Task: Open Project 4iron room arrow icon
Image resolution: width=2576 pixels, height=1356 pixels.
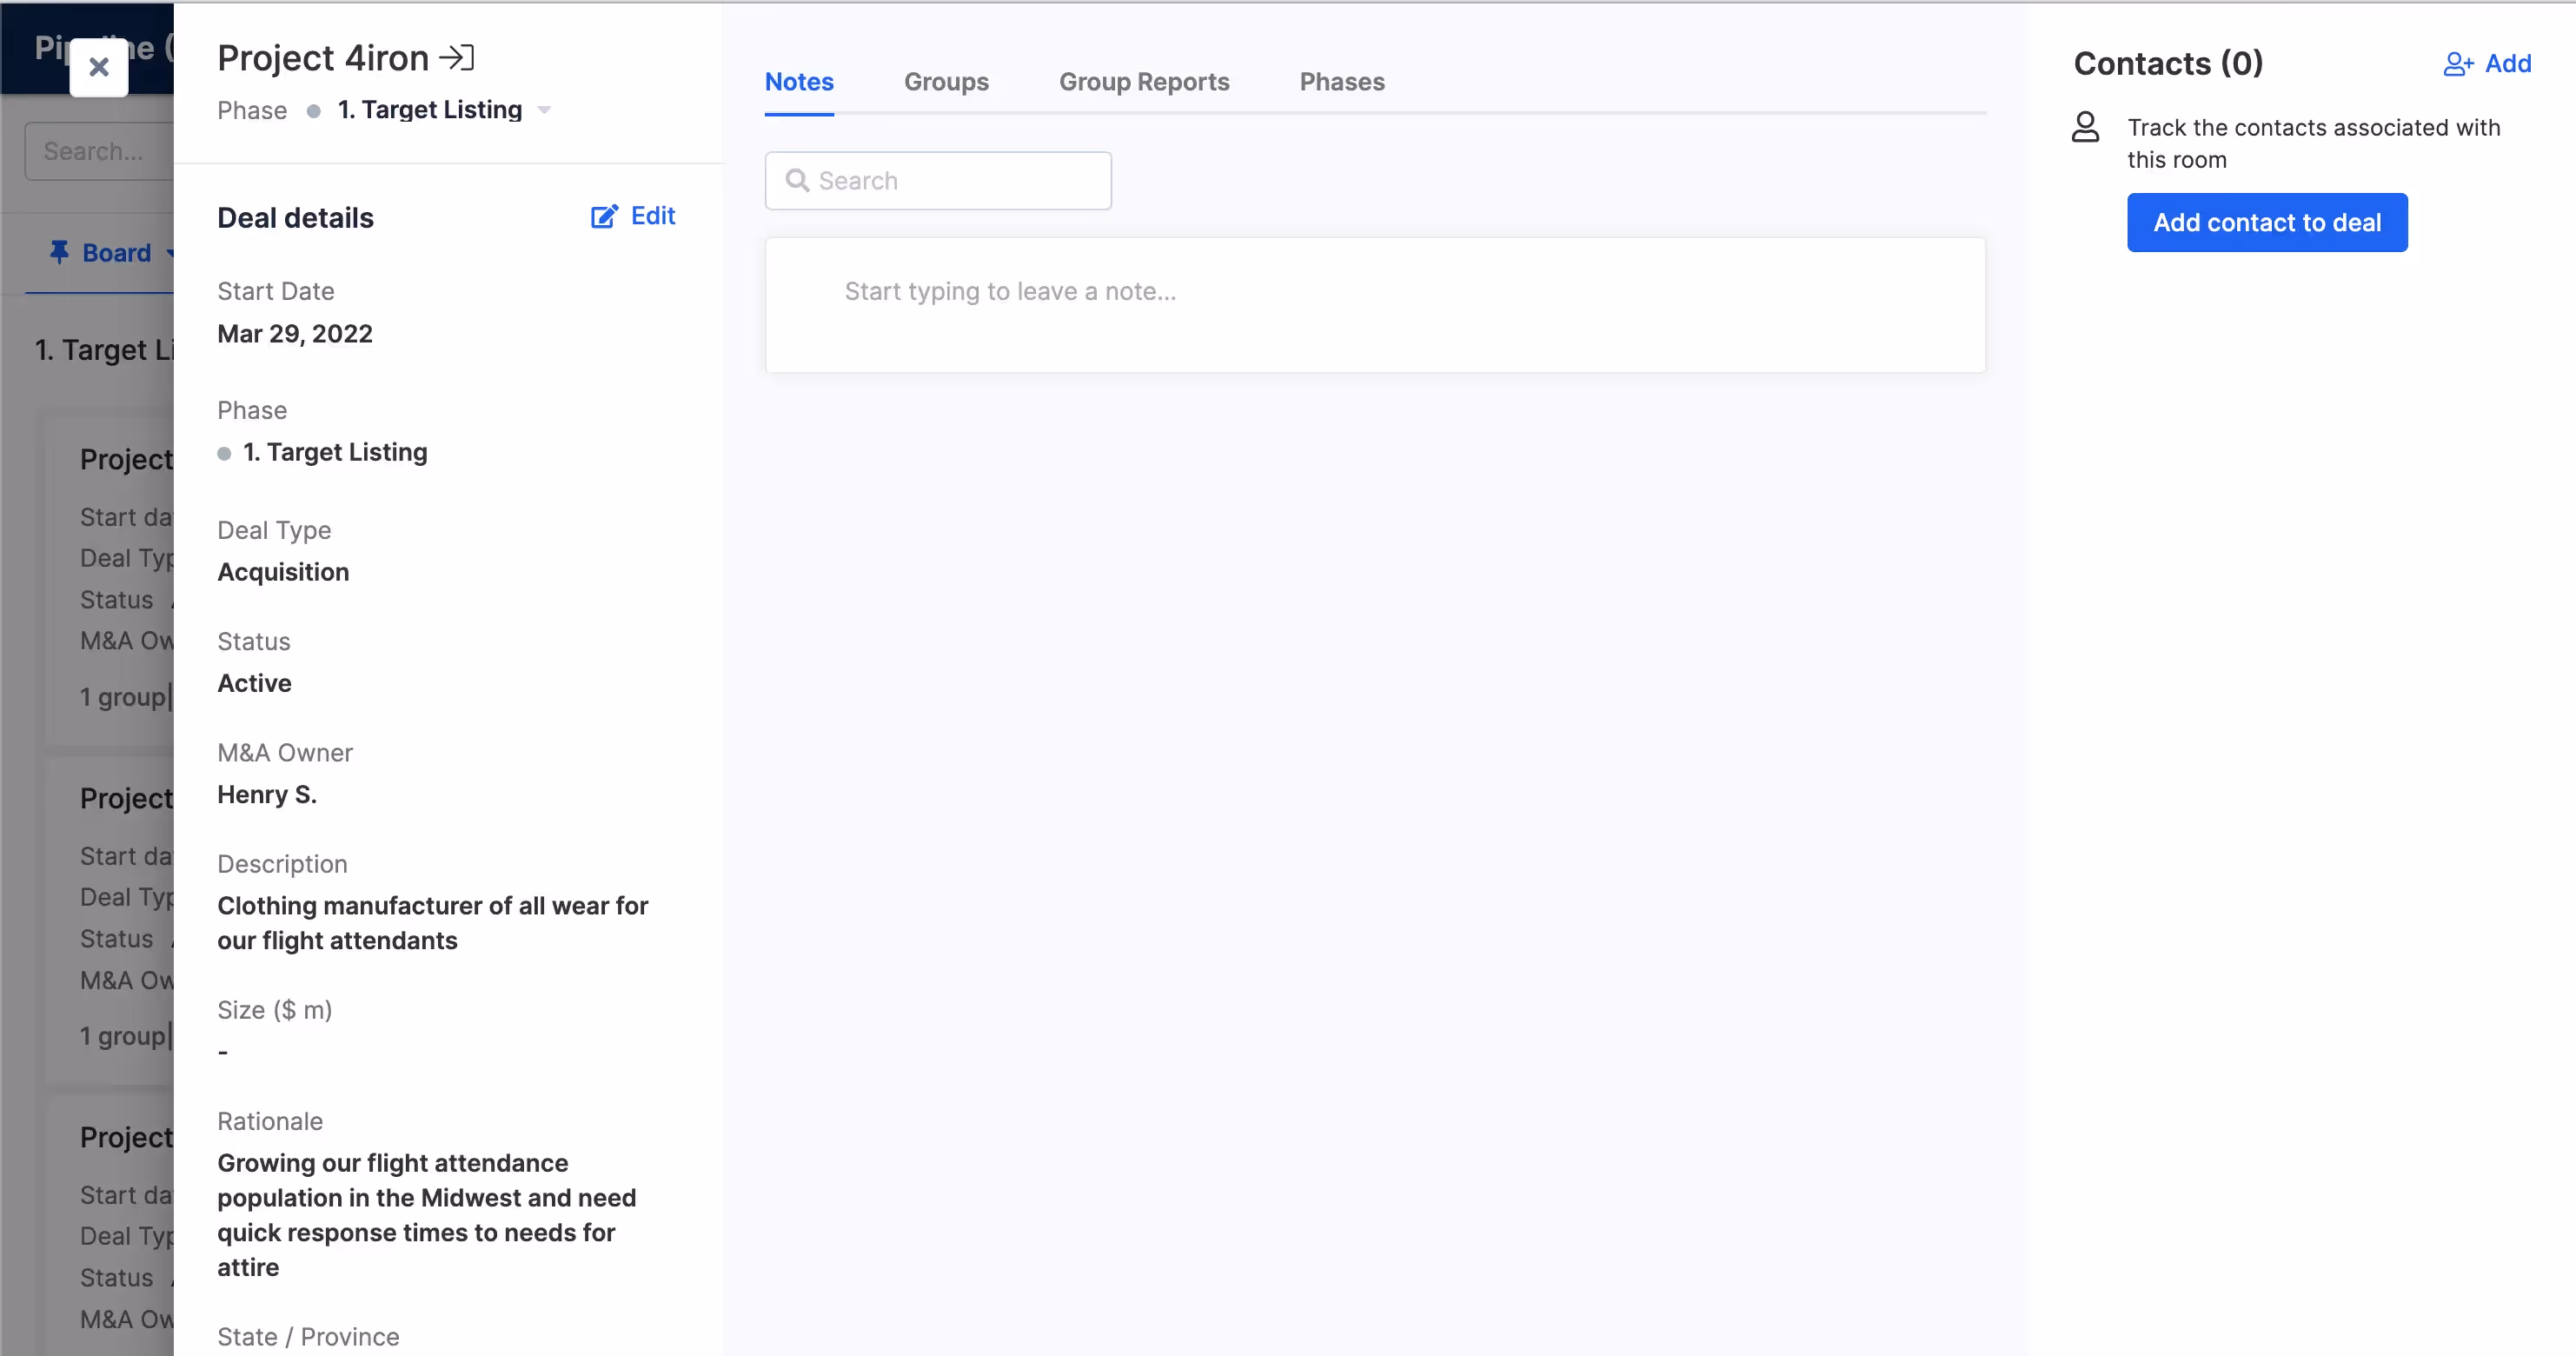Action: coord(457,58)
